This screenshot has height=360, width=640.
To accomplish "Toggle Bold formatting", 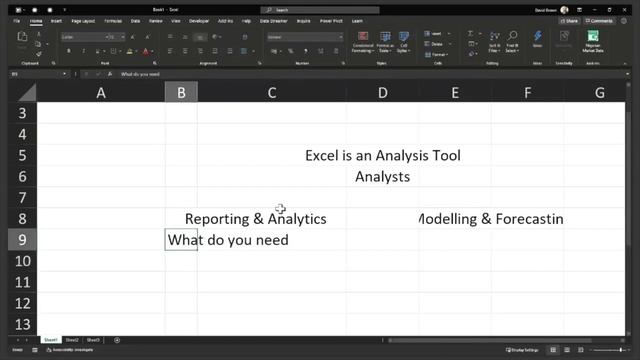I will coord(69,51).
